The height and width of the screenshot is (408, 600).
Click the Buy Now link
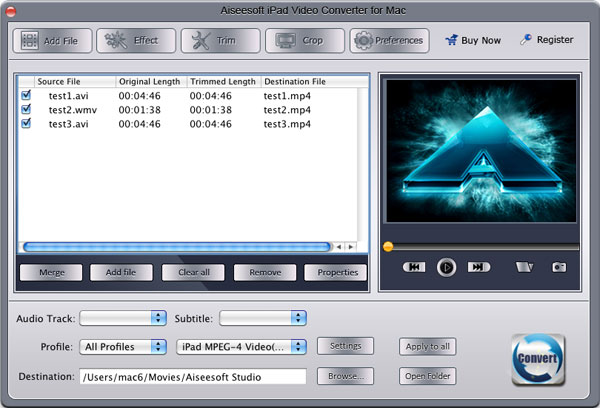point(473,40)
